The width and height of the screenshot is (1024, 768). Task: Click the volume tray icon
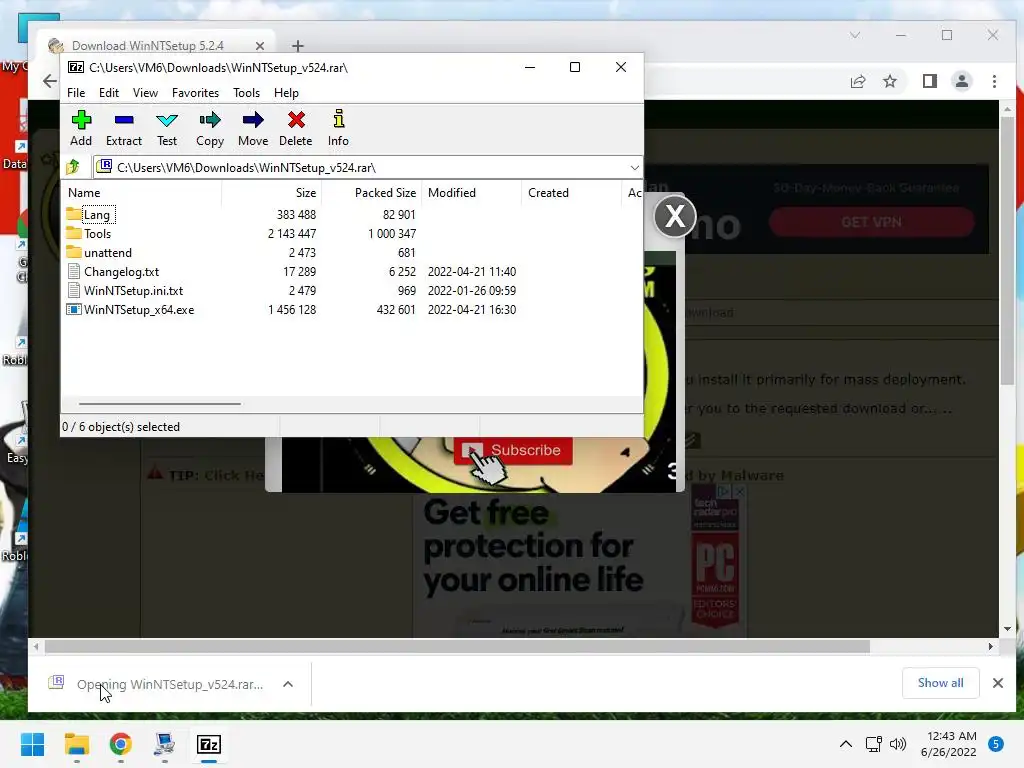(x=898, y=744)
